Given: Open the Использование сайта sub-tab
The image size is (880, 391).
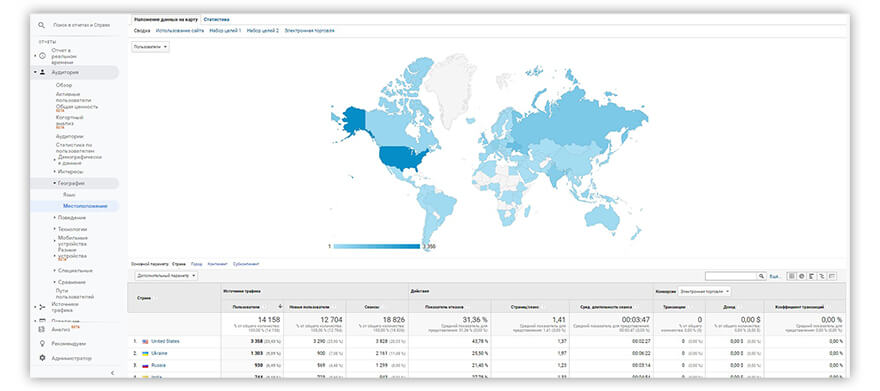Looking at the screenshot, I should pyautogui.click(x=180, y=31).
